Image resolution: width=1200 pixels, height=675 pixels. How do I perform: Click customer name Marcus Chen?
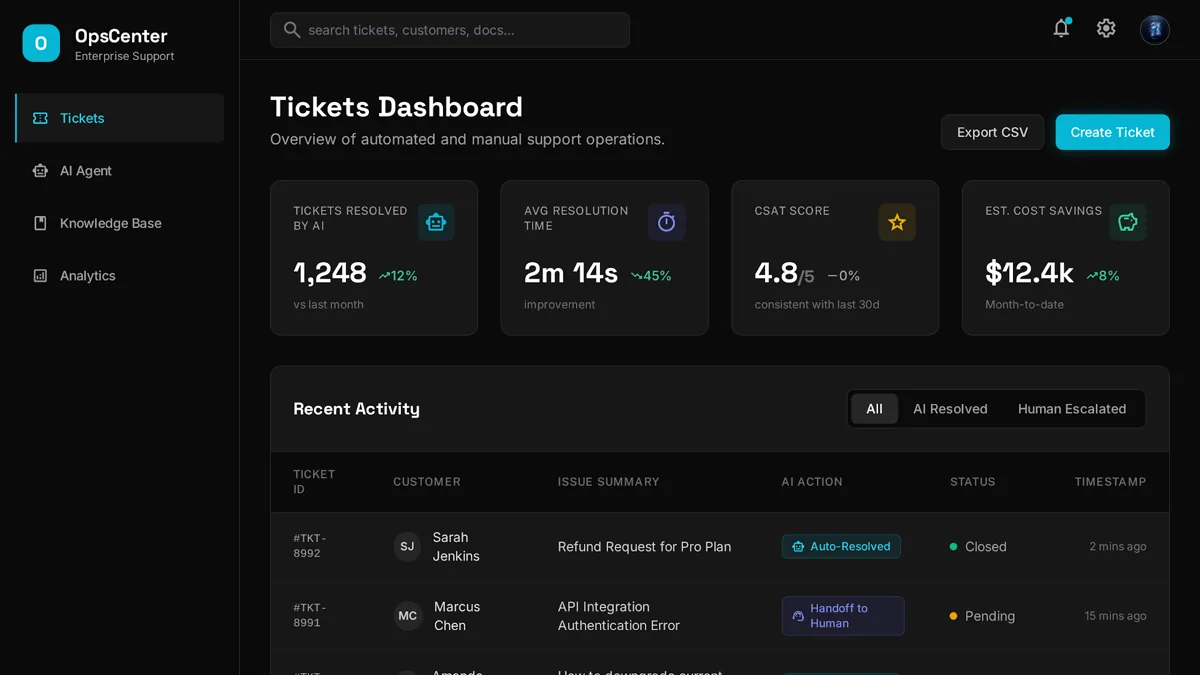[x=457, y=616]
